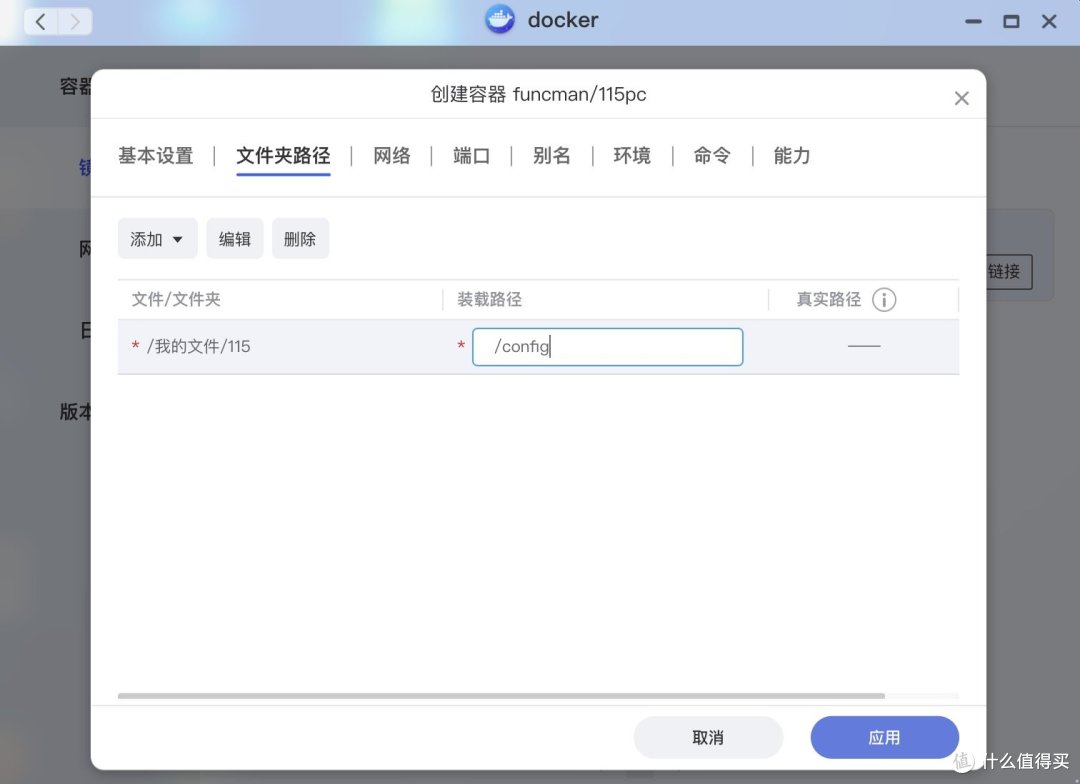Image resolution: width=1080 pixels, height=784 pixels.
Task: Switch to the 网络 tab
Action: (x=391, y=156)
